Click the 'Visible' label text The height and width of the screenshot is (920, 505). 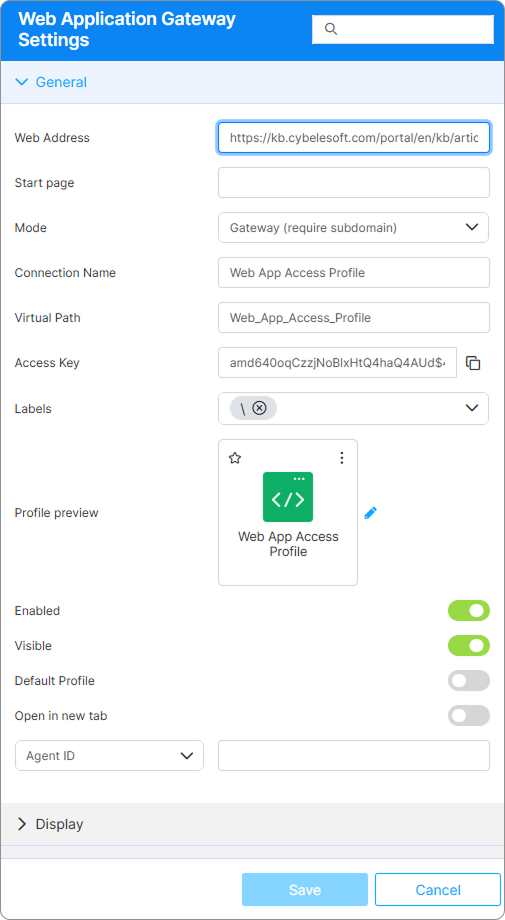click(x=33, y=645)
